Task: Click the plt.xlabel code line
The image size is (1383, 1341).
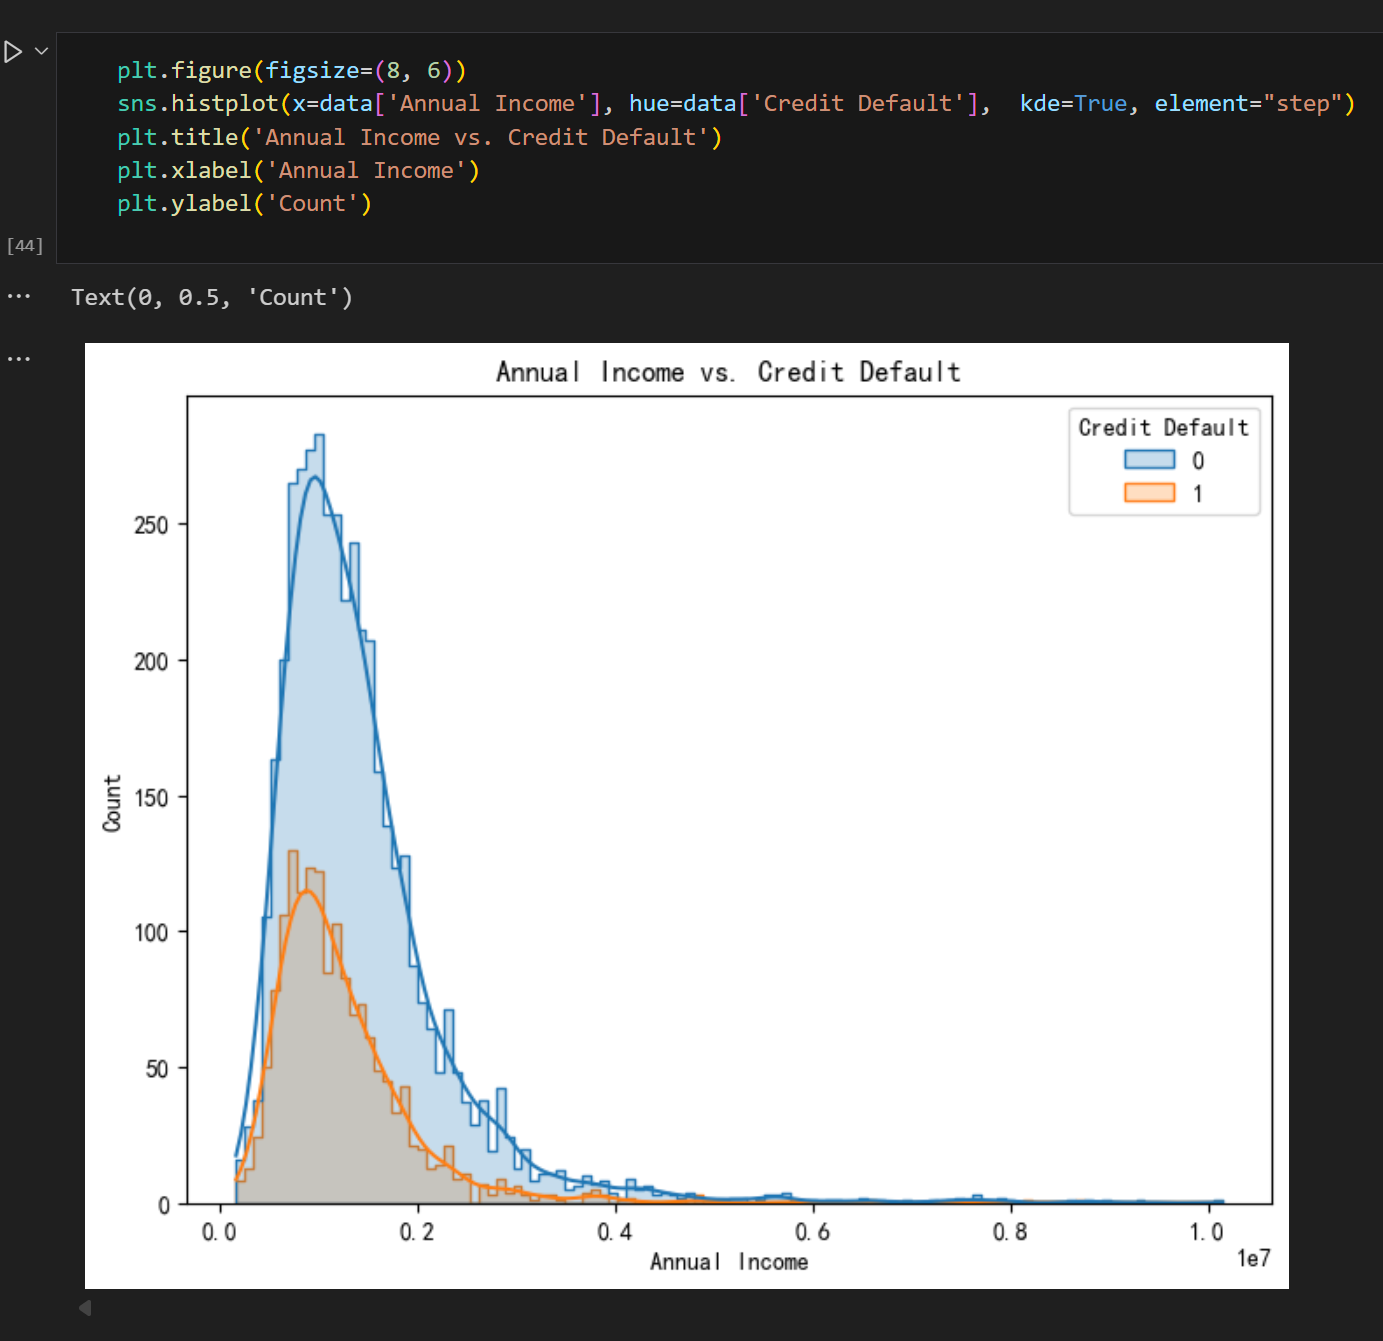Action: [299, 171]
